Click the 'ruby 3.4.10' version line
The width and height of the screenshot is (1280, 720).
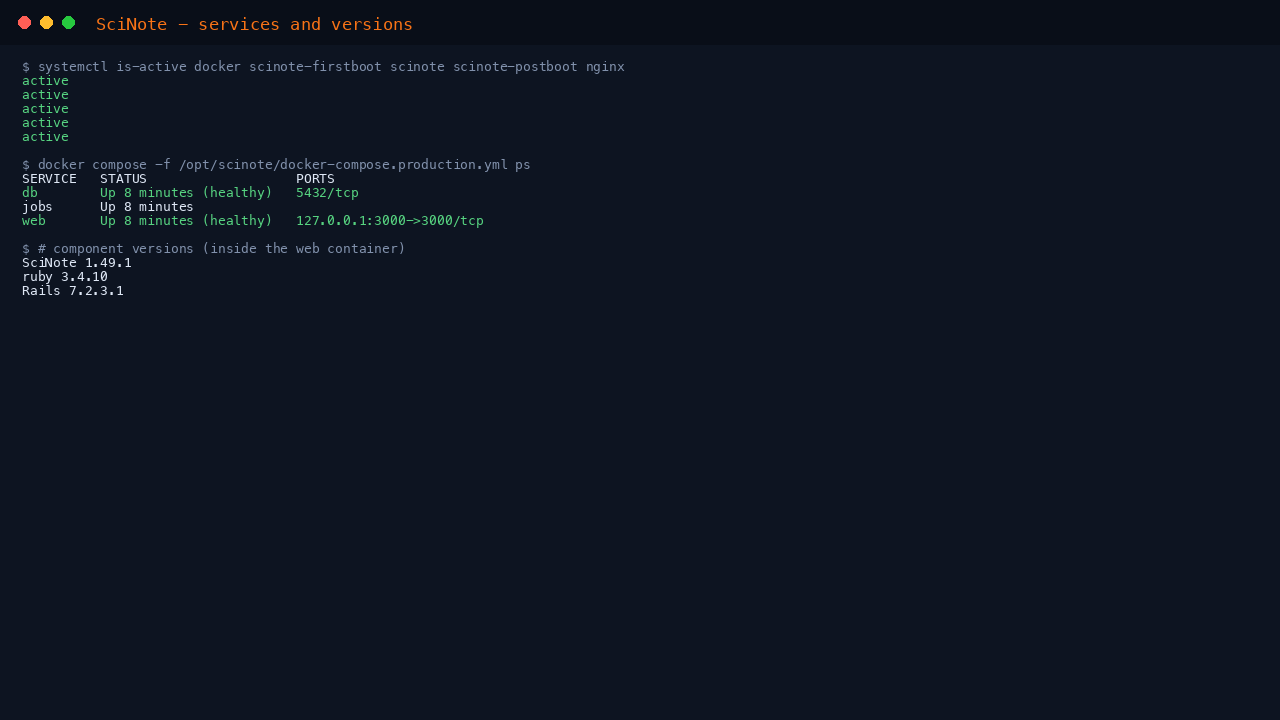tap(65, 277)
